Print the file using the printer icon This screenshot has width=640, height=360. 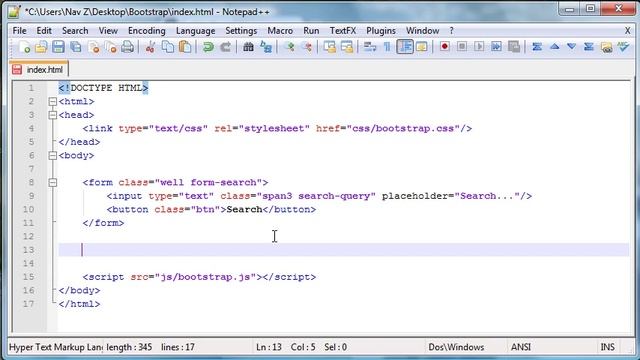tap(128, 47)
